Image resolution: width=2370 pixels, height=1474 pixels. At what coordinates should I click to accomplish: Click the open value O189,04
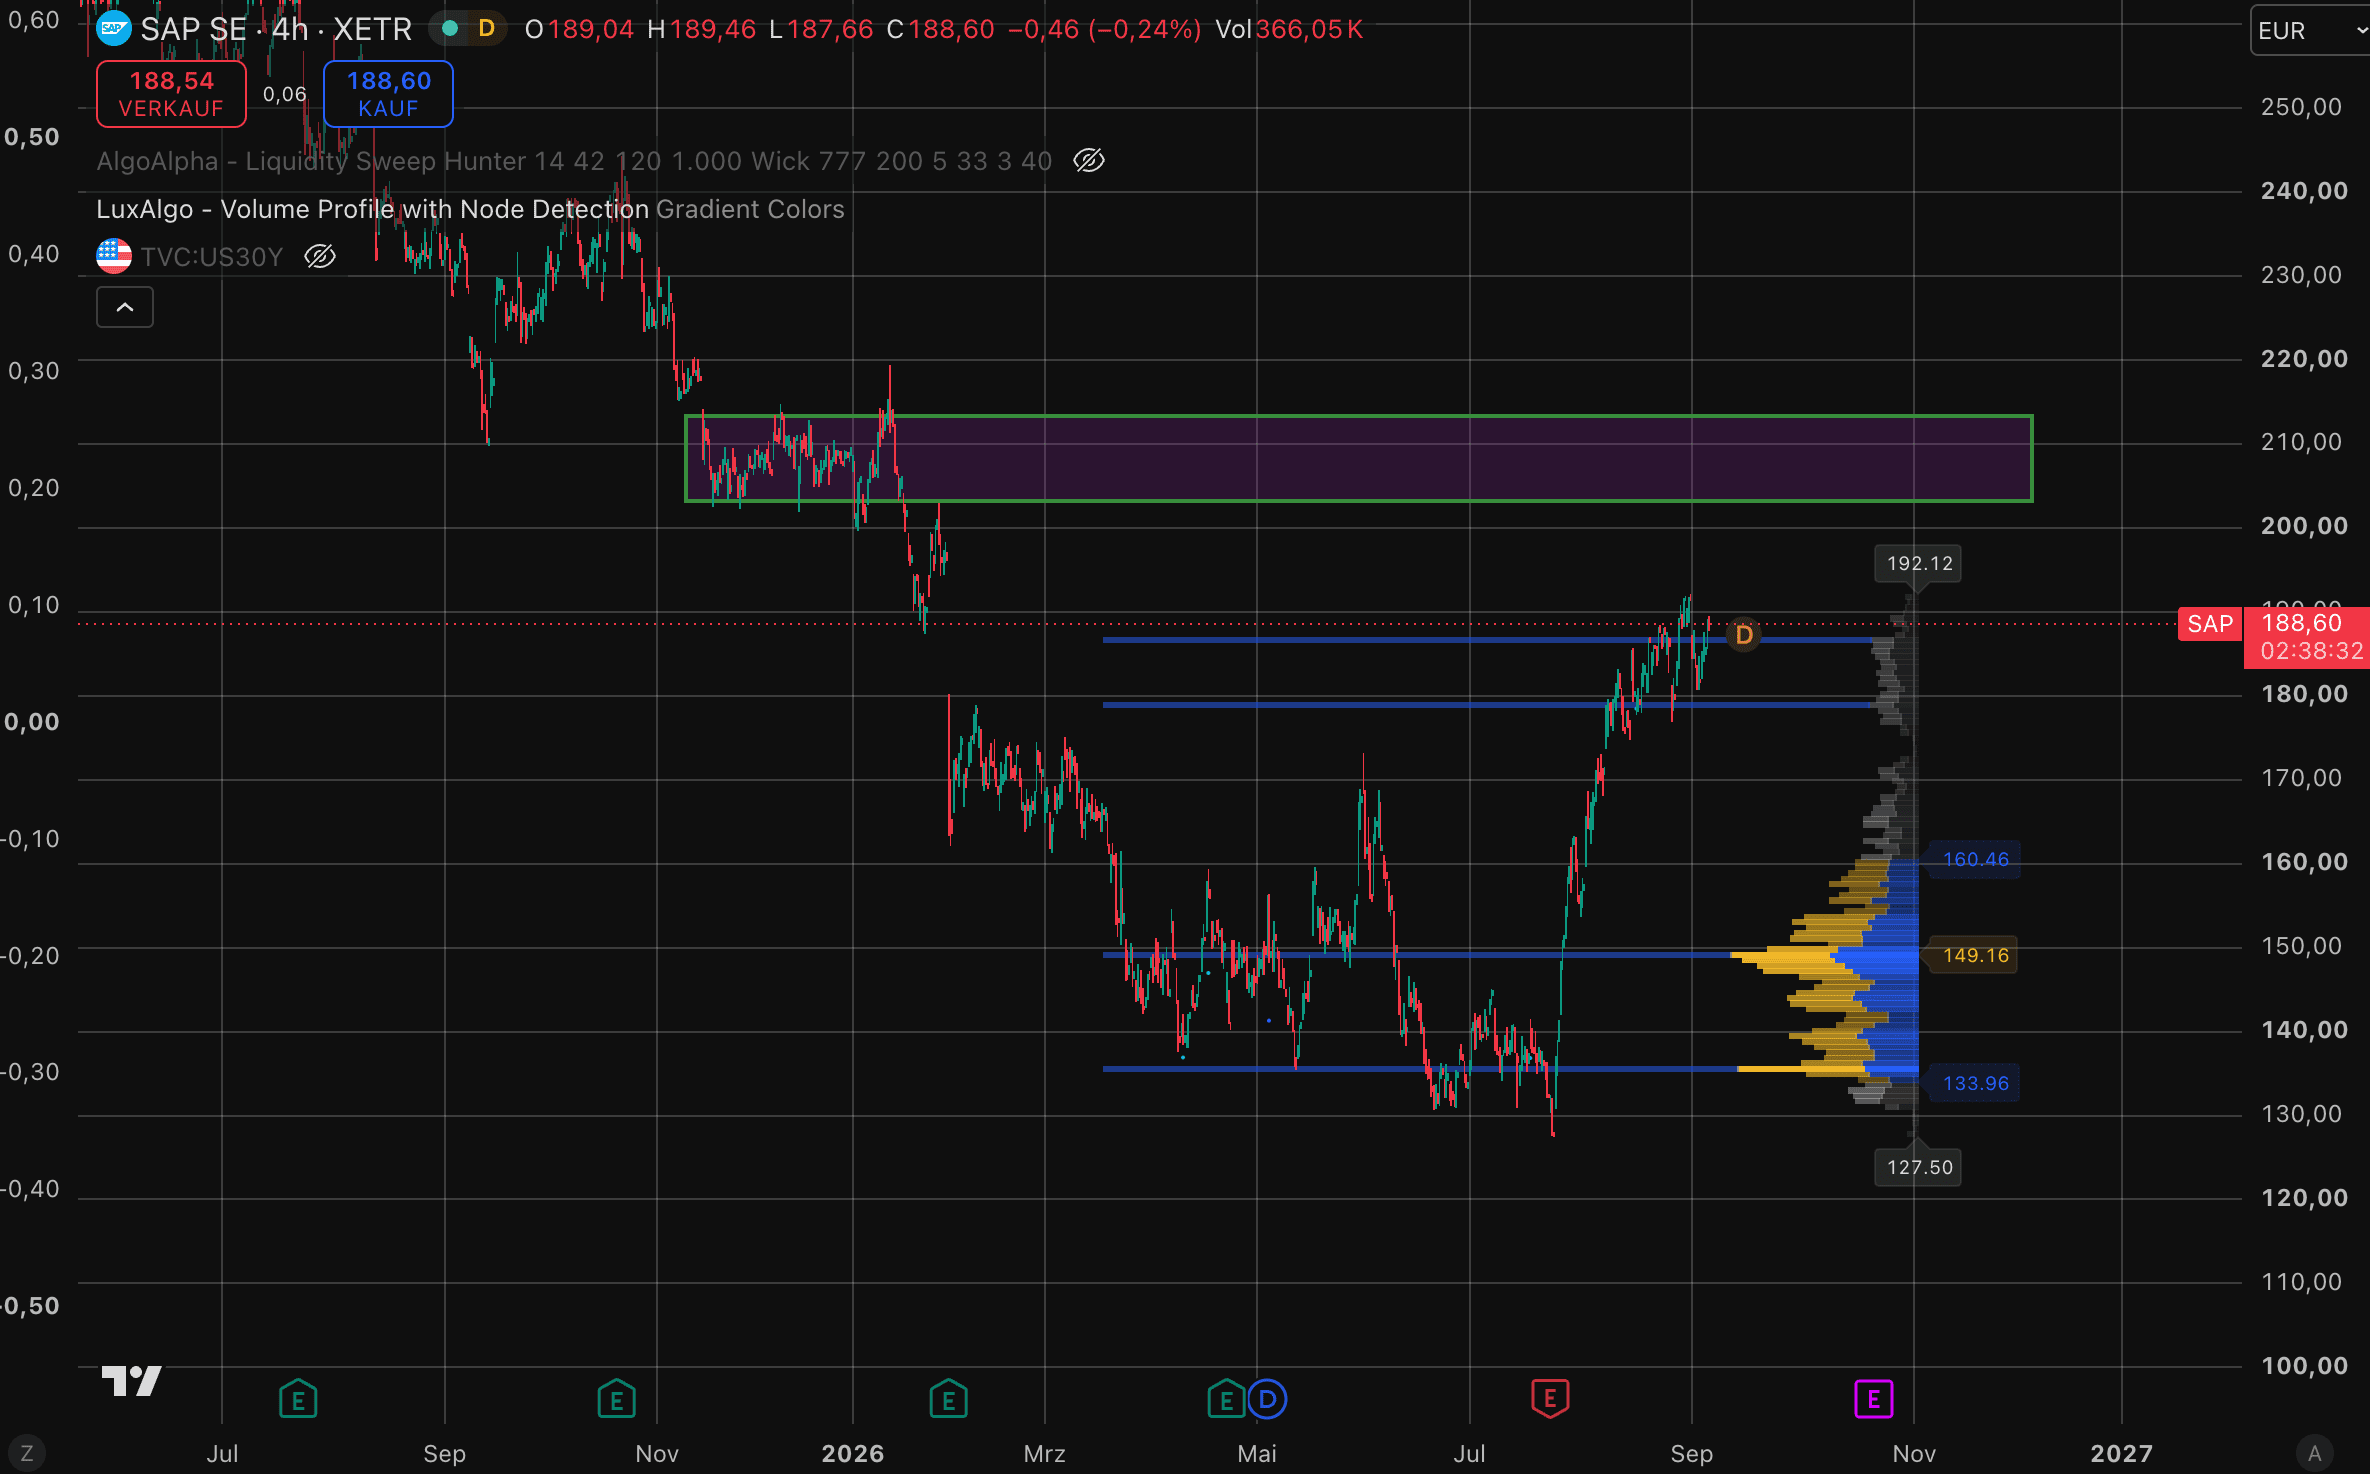pyautogui.click(x=579, y=29)
